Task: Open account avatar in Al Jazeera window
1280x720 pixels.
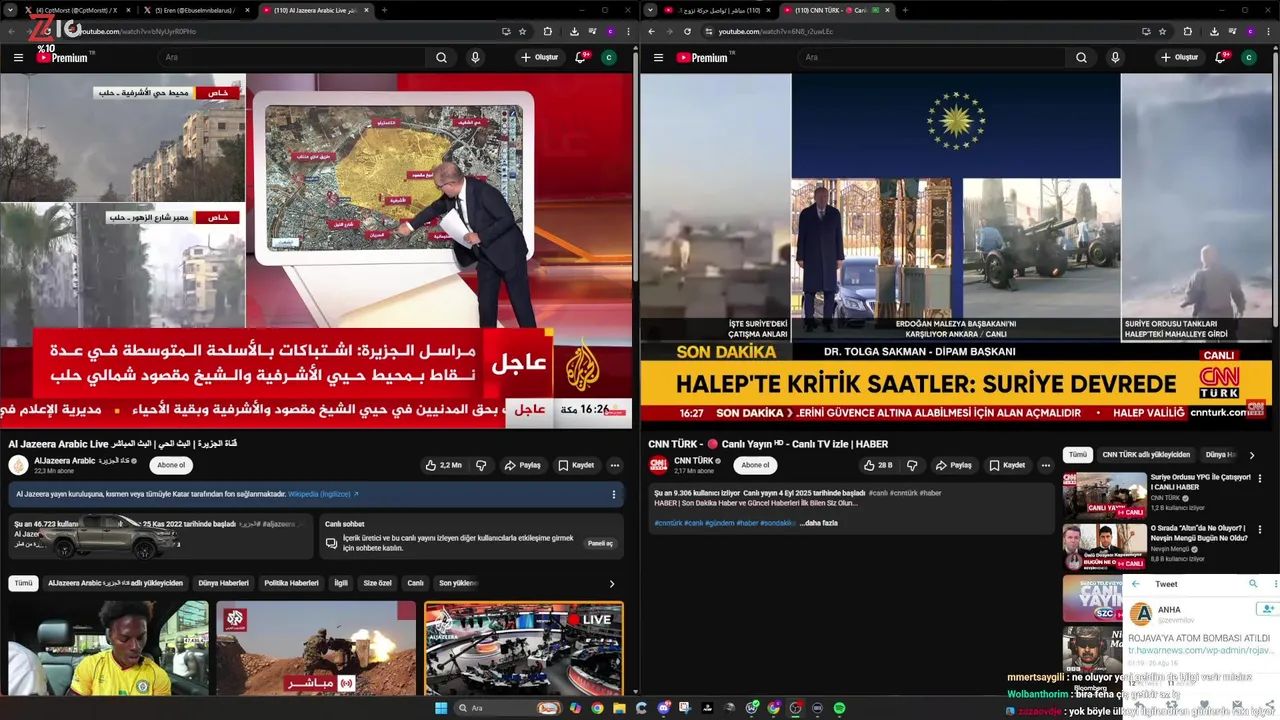Action: [608, 57]
